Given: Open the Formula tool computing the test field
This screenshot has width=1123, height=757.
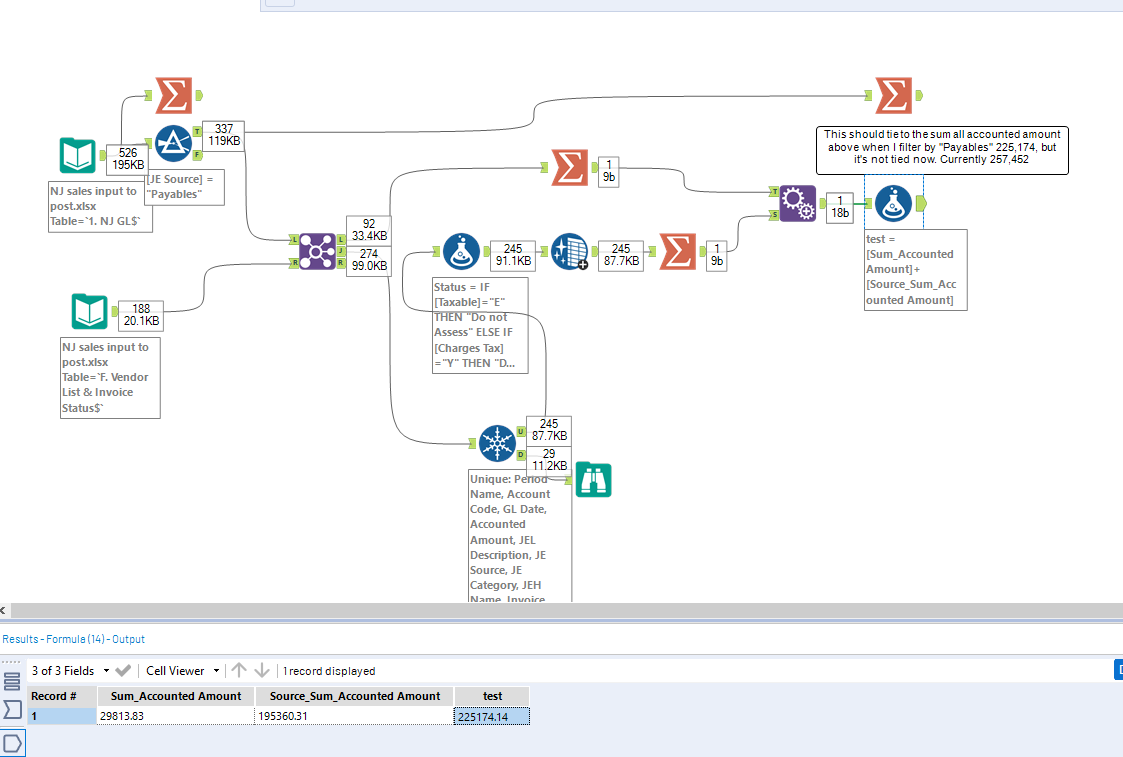Looking at the screenshot, I should 893,203.
